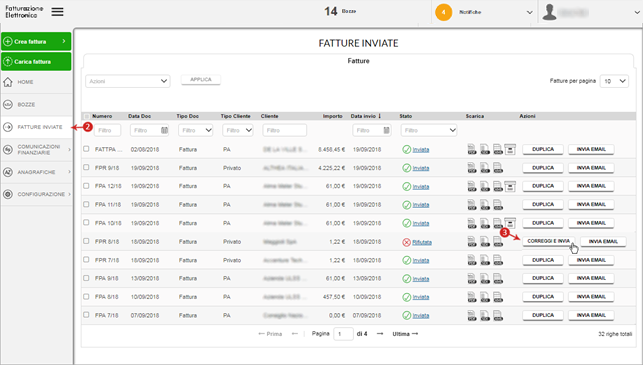Open calendar picker in Data Doc filter
Screen dimensions: 643x365
[x=164, y=130]
